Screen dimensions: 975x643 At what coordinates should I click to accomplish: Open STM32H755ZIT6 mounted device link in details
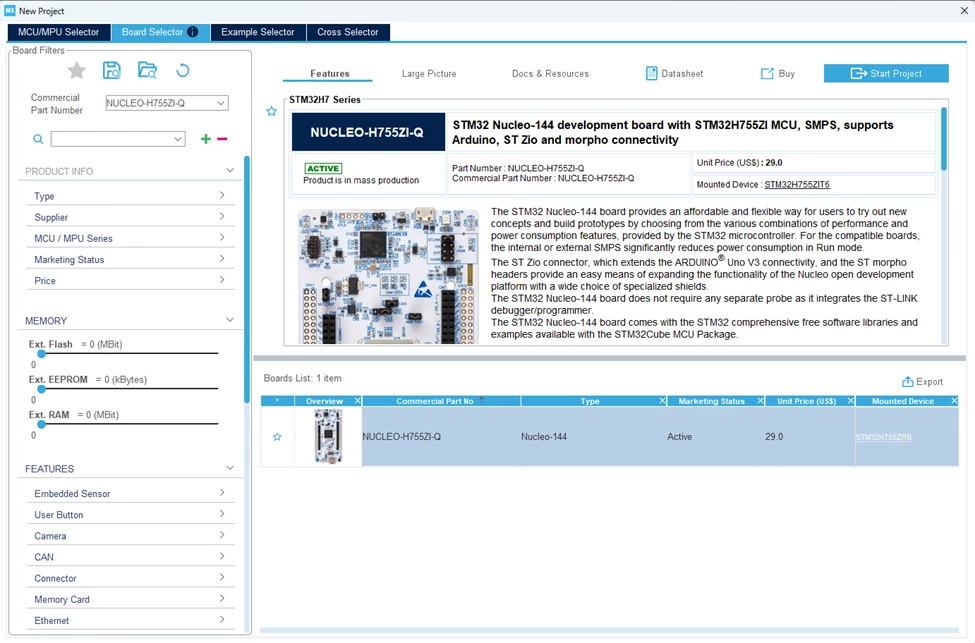[x=797, y=185]
